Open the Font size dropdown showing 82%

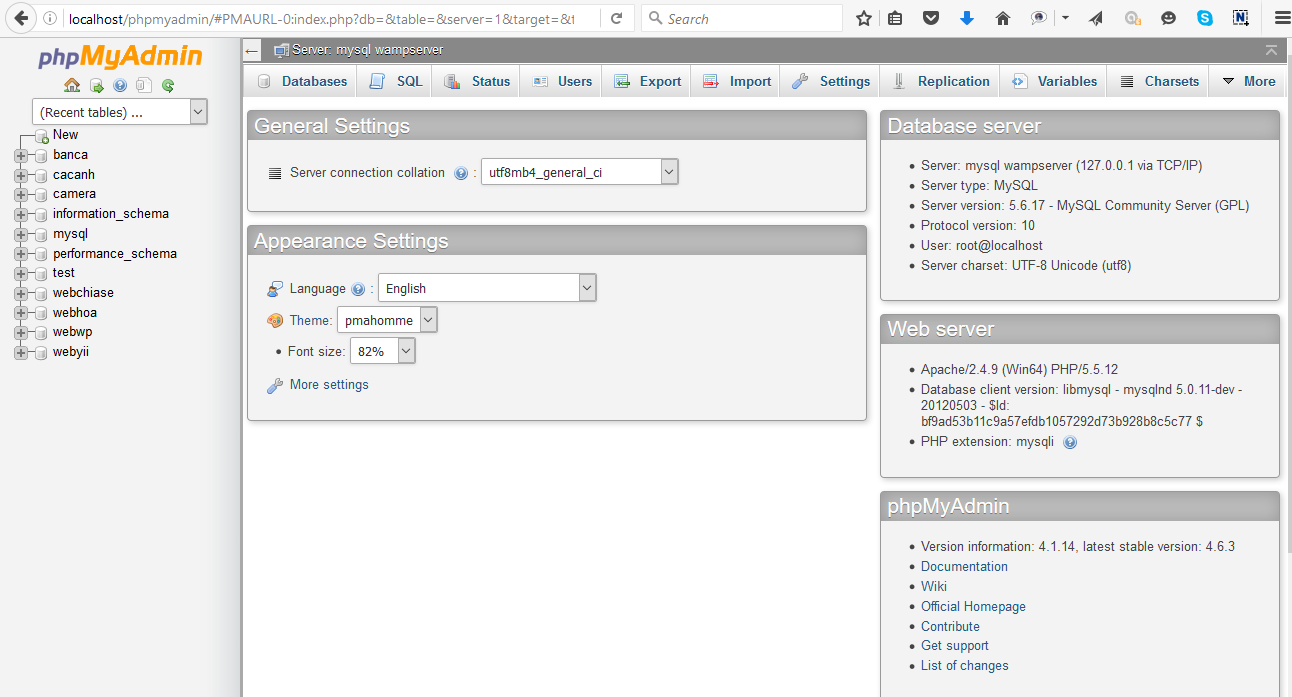click(382, 351)
